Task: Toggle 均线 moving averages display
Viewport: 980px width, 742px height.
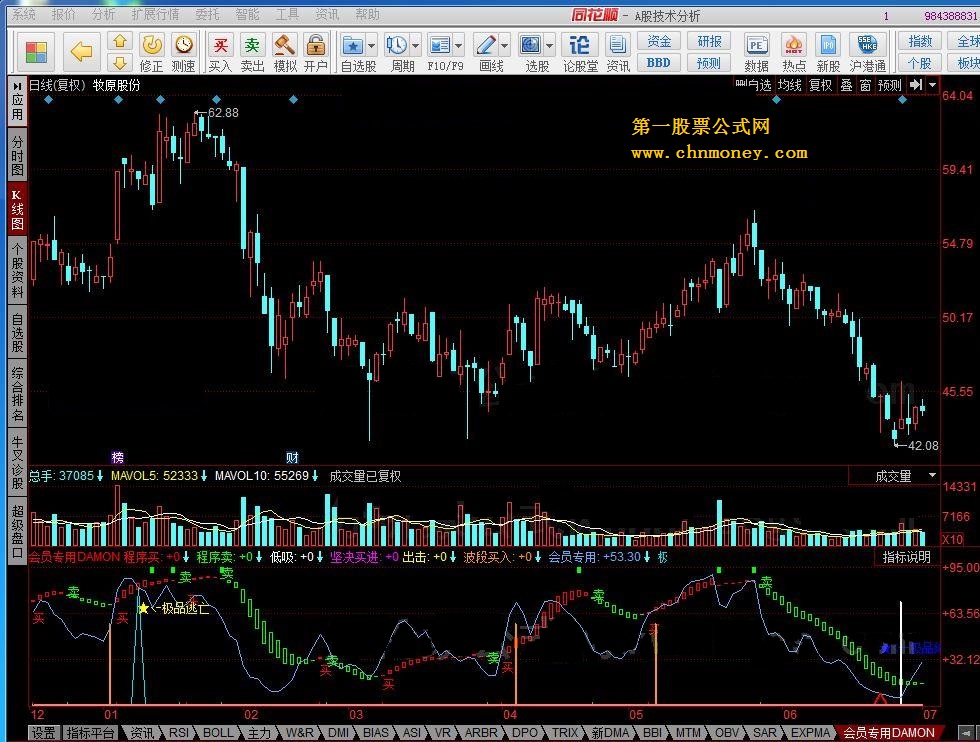Action: [x=790, y=85]
